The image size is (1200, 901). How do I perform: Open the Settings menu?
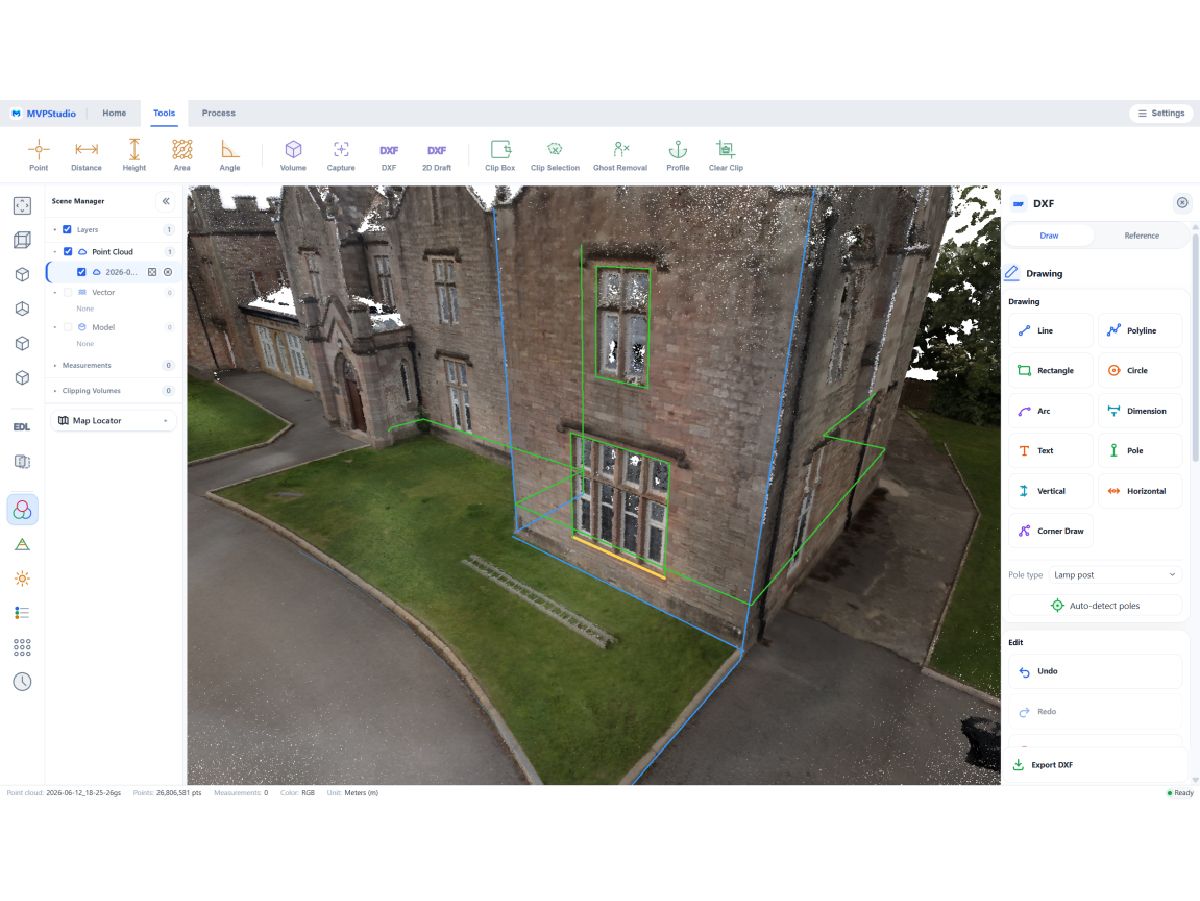tap(1160, 113)
